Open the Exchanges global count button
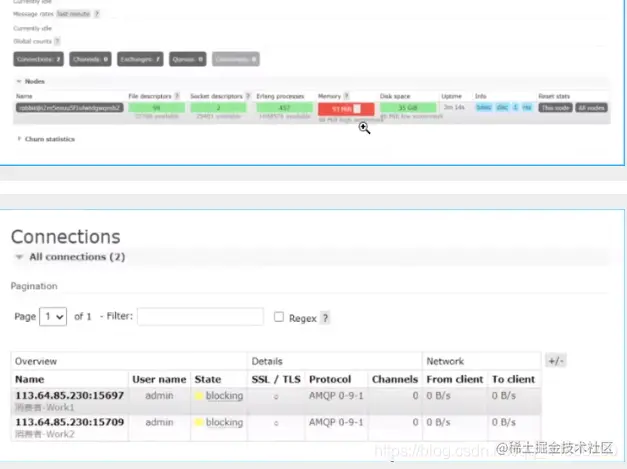 click(x=140, y=59)
